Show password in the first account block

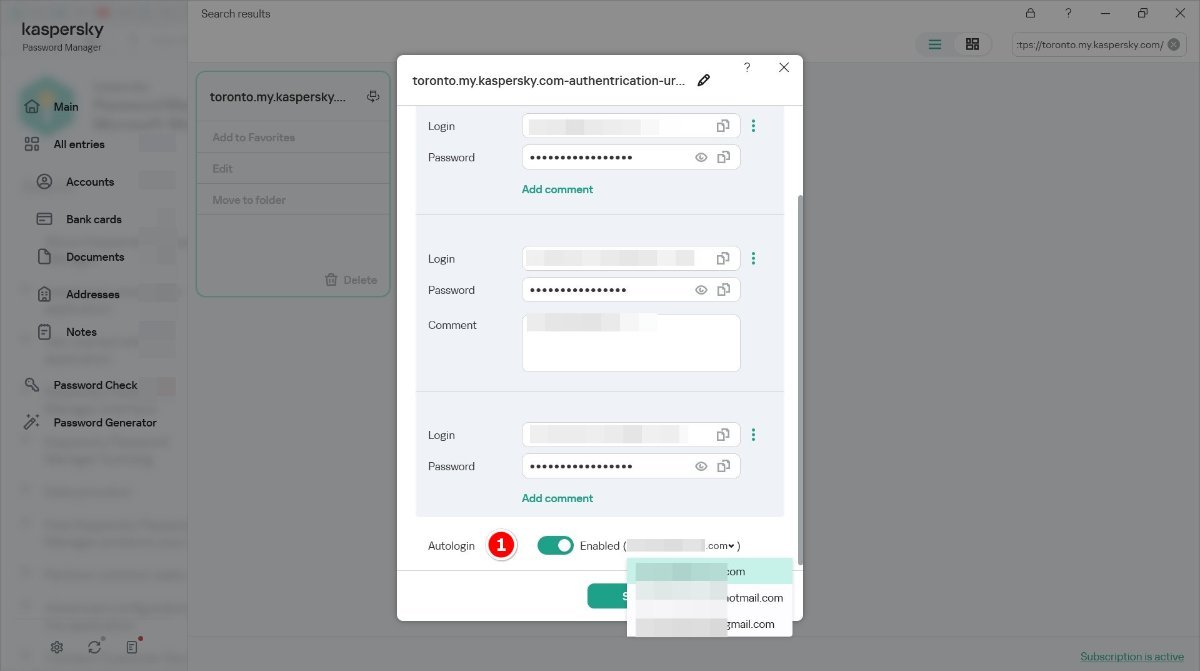coord(701,157)
